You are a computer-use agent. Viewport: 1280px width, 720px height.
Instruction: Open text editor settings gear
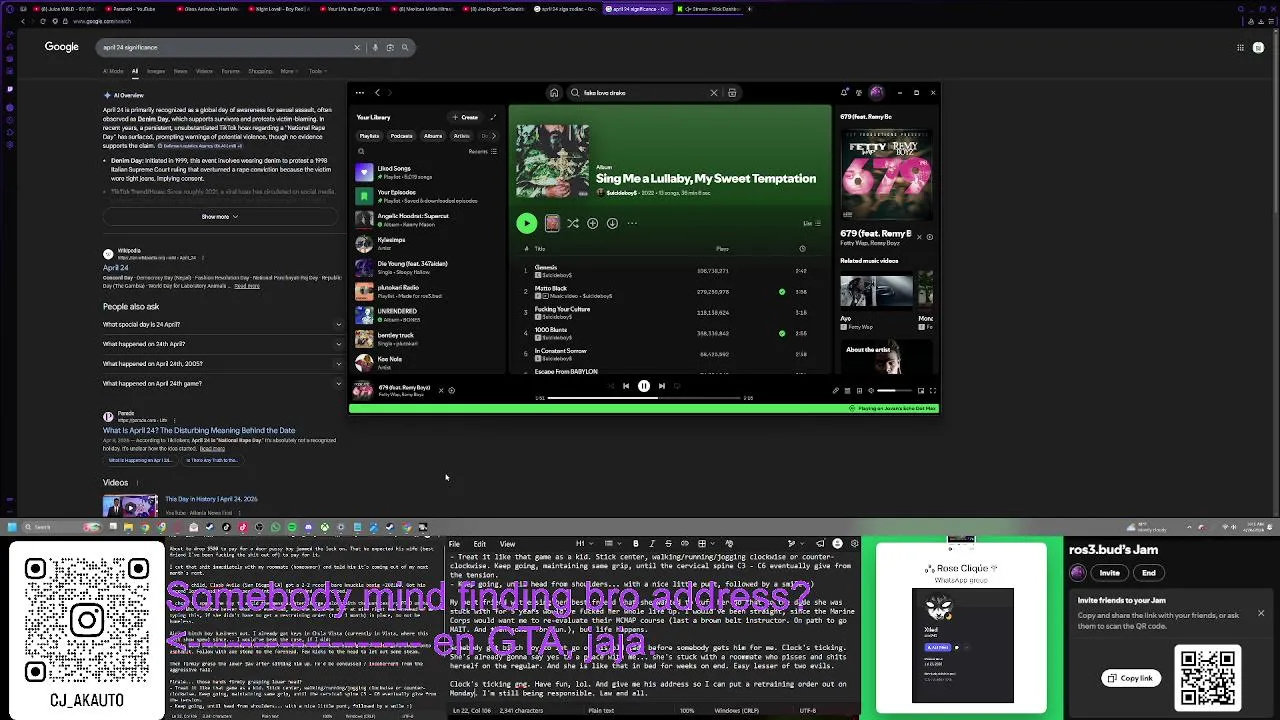854,544
